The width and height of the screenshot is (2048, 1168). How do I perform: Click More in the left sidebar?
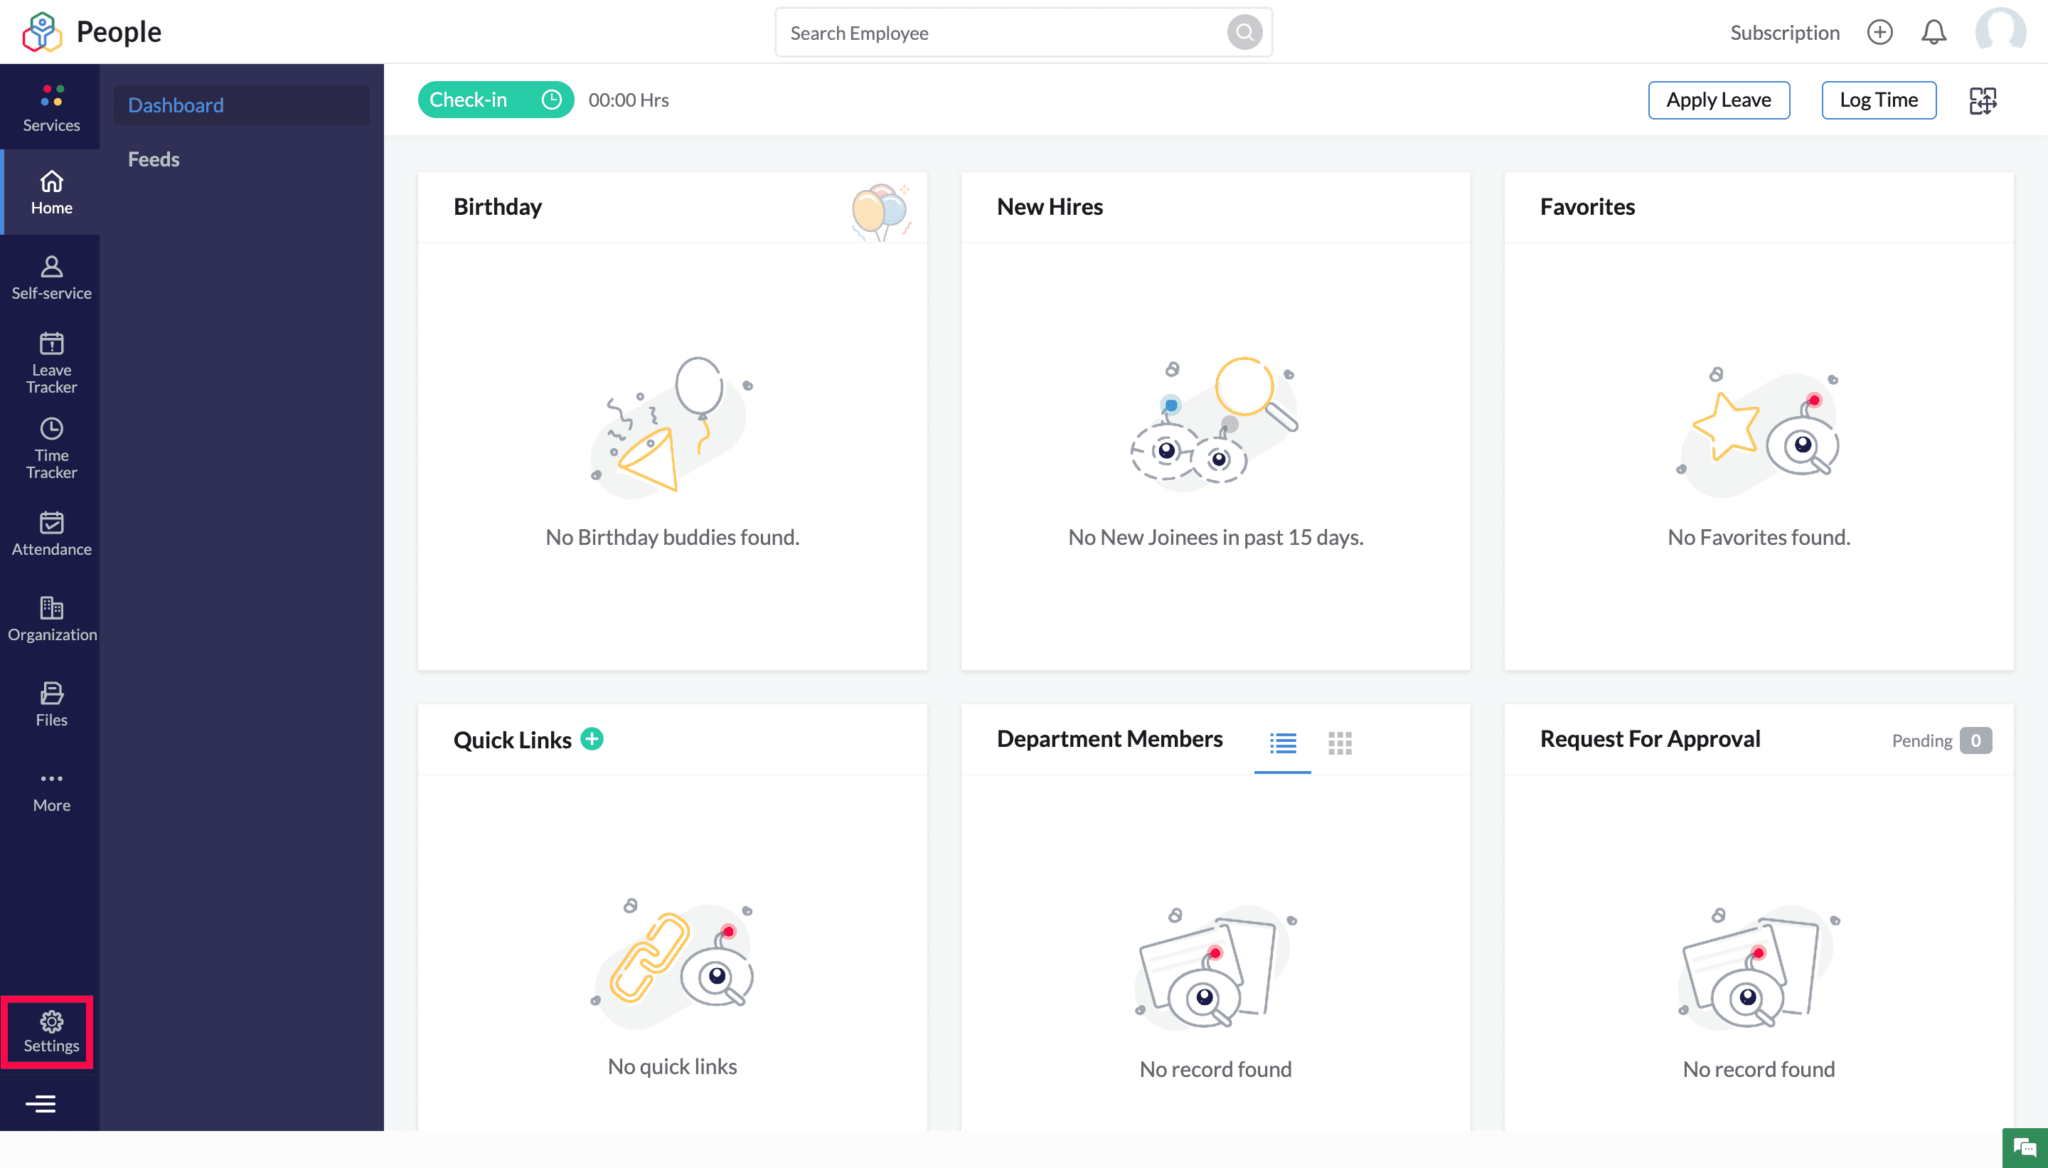pyautogui.click(x=50, y=789)
